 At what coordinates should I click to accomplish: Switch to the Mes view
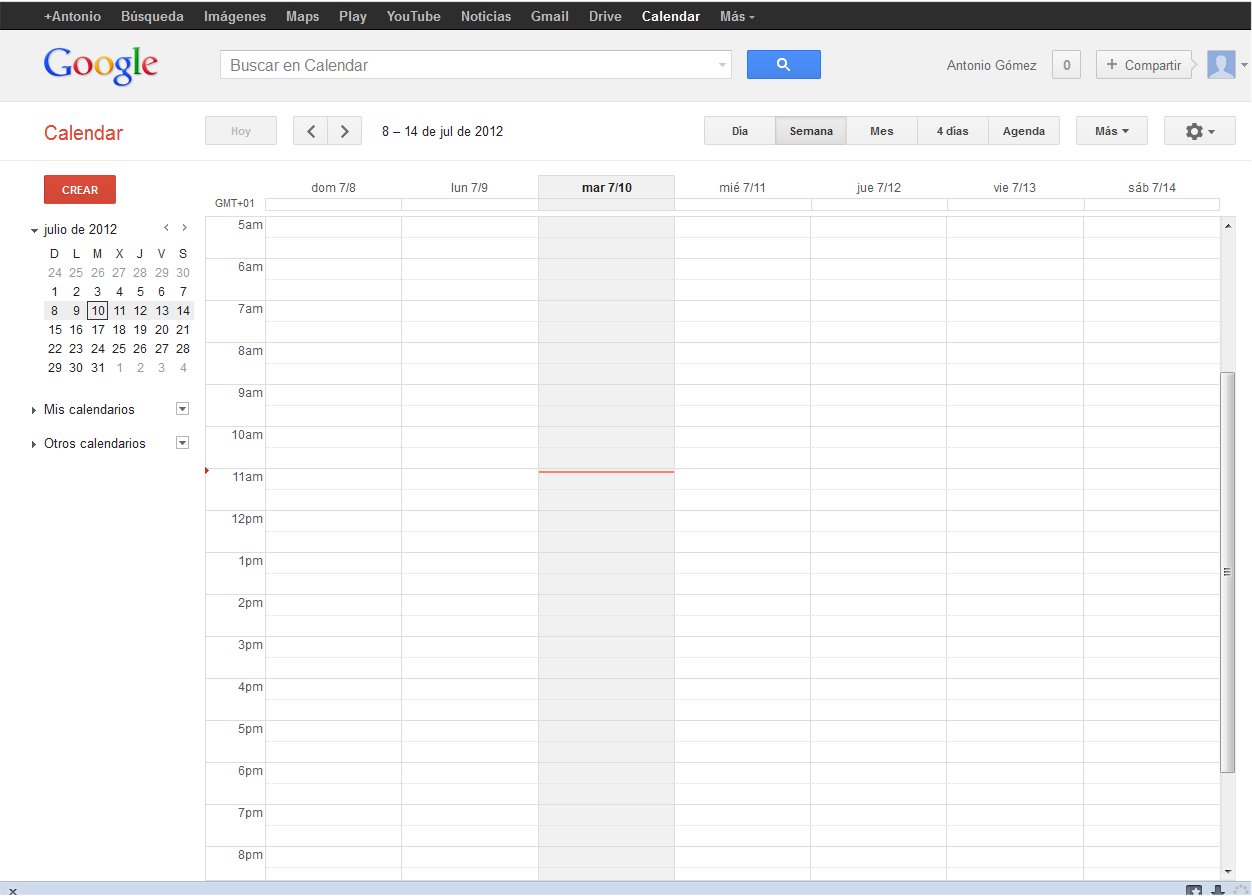click(882, 131)
